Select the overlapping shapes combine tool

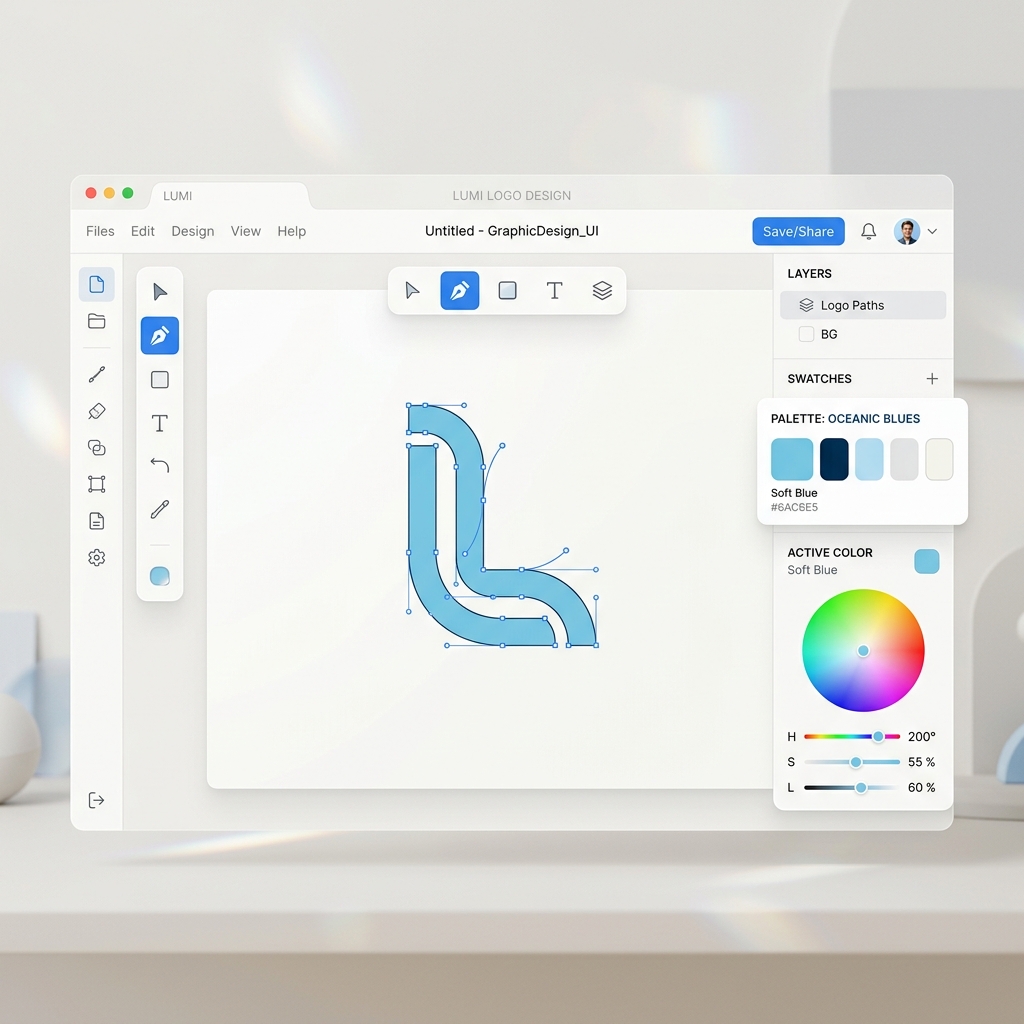(97, 447)
